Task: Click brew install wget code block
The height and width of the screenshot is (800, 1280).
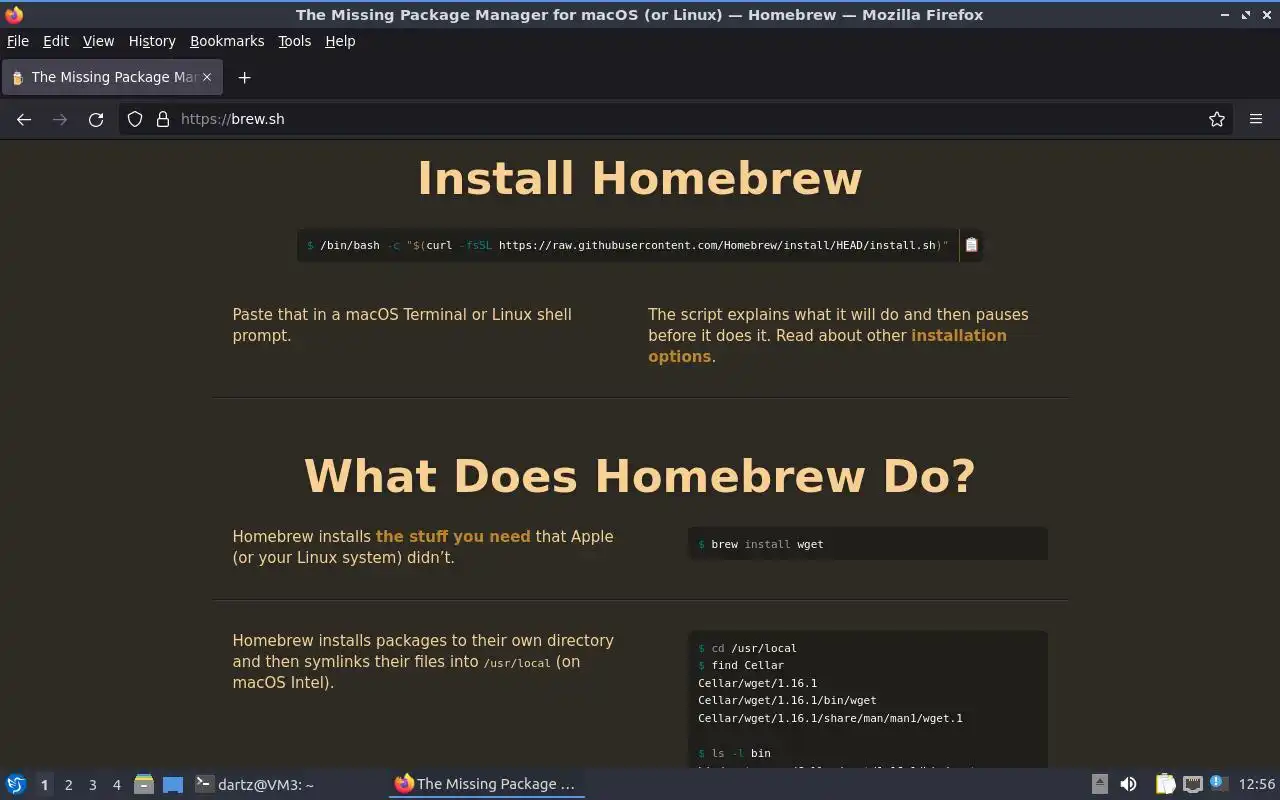Action: 868,544
